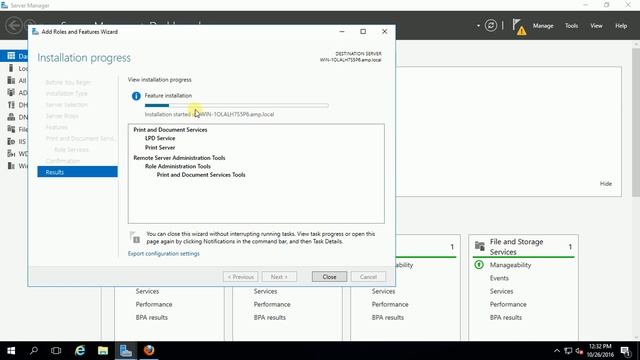Open the Help menu
640x360 pixels.
(621, 26)
